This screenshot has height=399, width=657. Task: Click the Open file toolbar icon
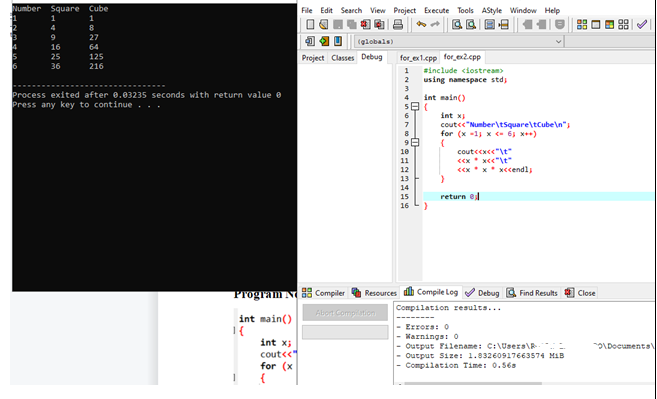click(323, 24)
